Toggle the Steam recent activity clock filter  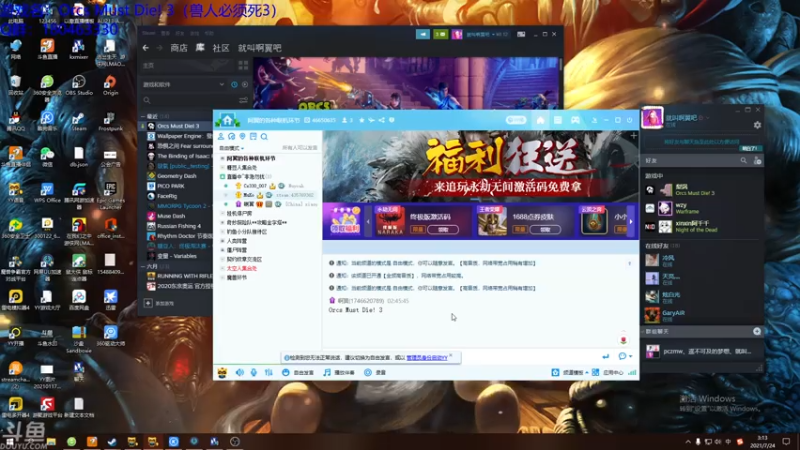click(234, 85)
